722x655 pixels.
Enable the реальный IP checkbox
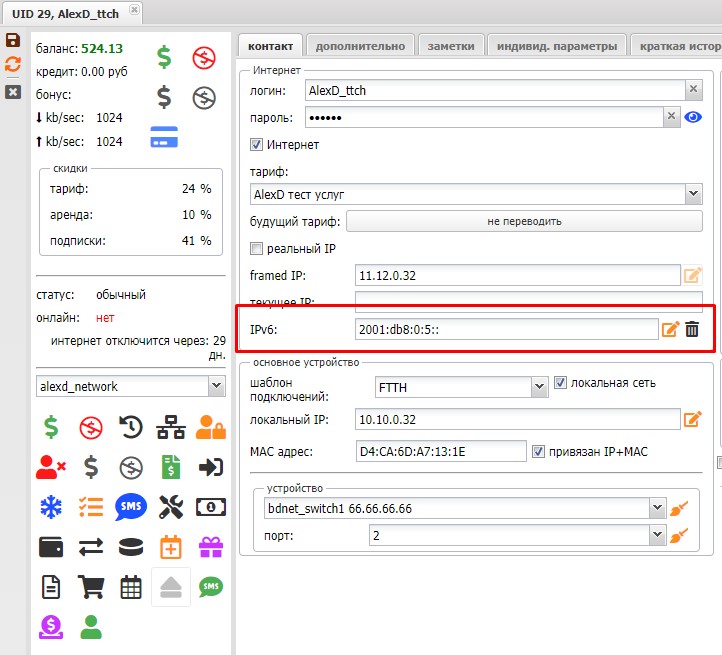pos(256,248)
